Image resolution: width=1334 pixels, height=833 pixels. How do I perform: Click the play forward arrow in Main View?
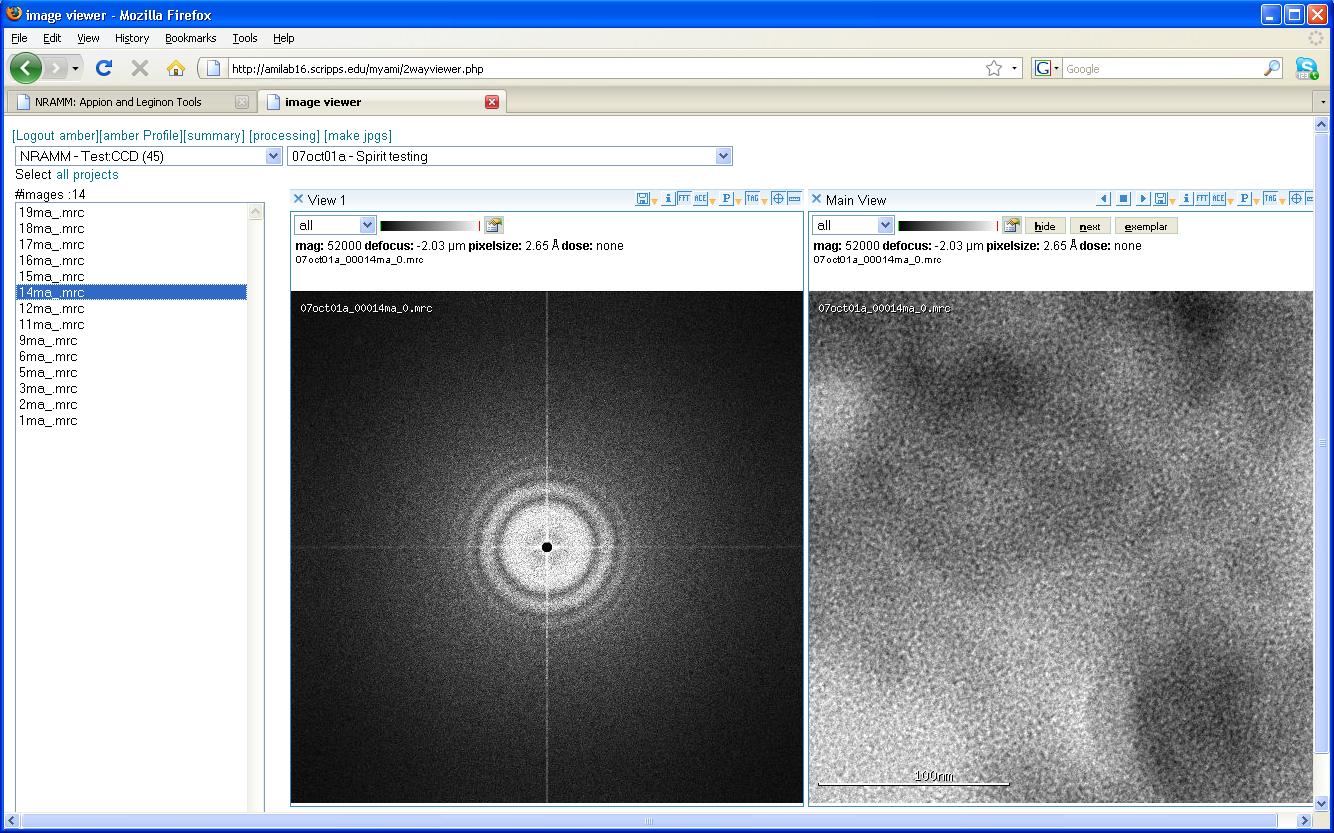point(1142,199)
